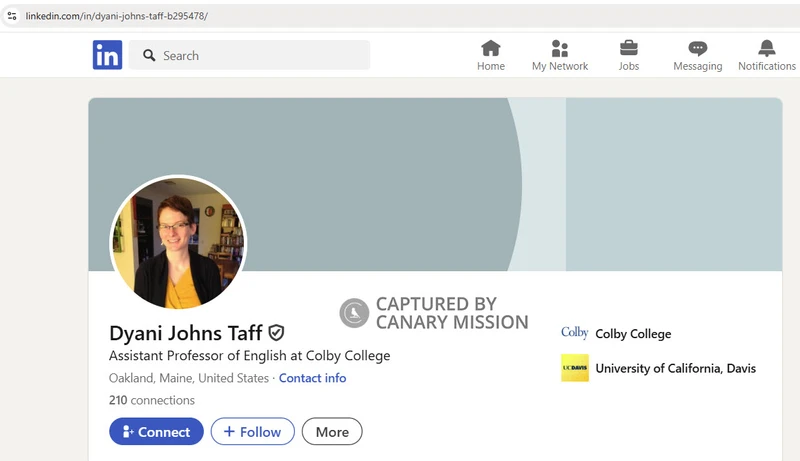Click the search magnifier icon
This screenshot has height=461, width=800.
pyautogui.click(x=149, y=55)
